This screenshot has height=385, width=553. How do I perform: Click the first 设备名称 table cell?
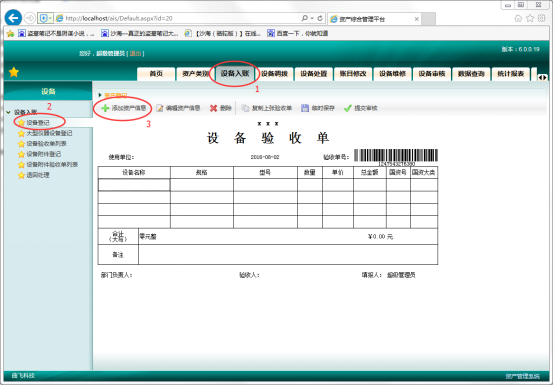(134, 185)
